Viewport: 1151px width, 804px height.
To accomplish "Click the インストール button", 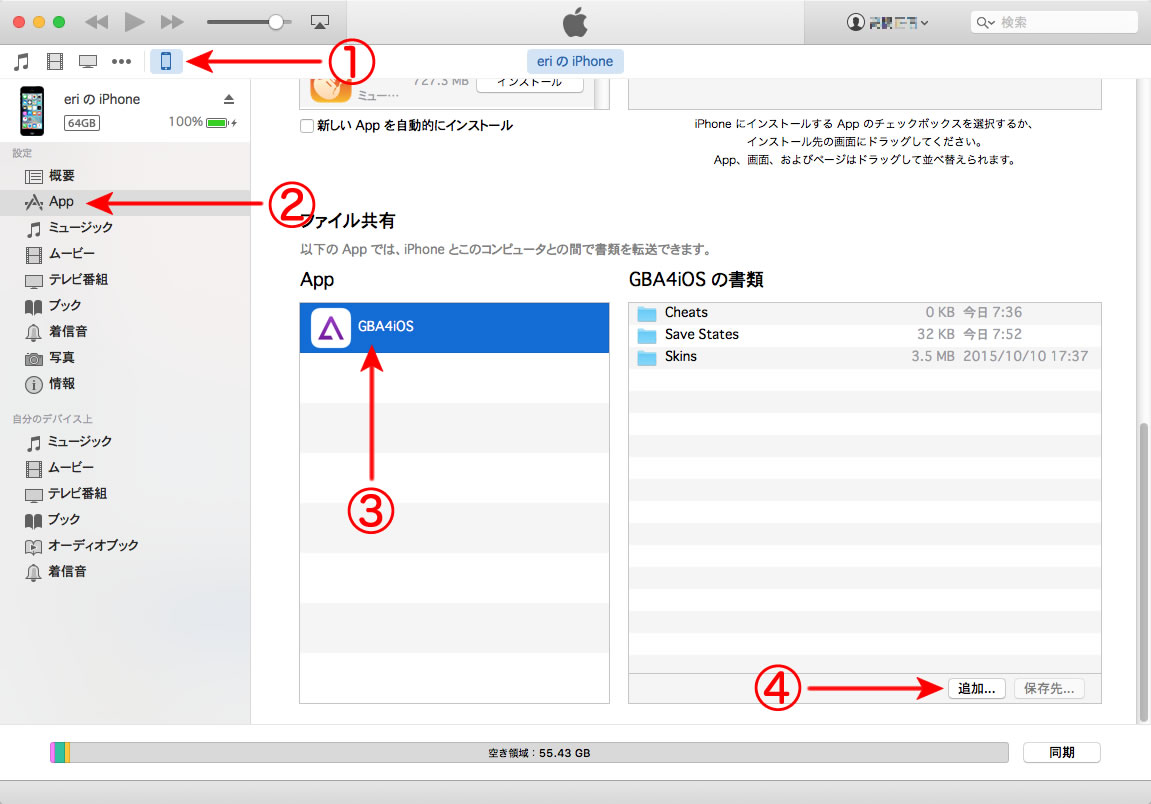I will (530, 82).
